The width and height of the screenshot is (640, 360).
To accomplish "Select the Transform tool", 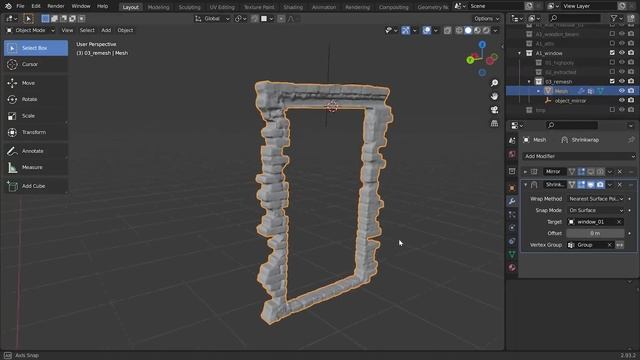I will 36,132.
